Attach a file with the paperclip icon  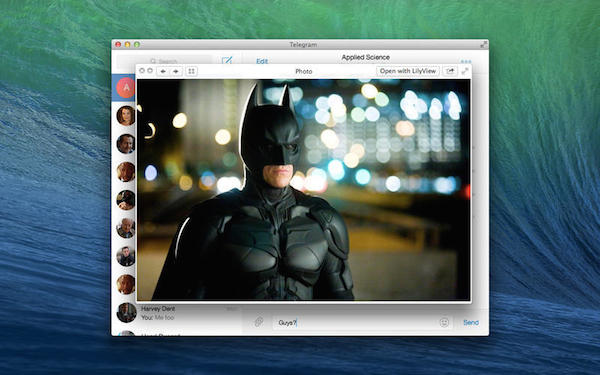pos(259,322)
